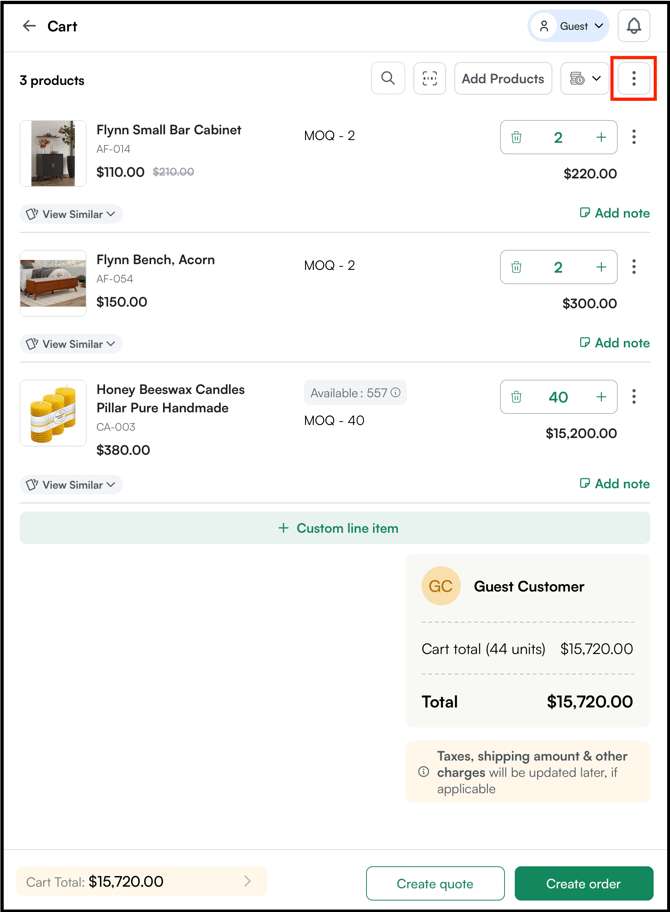Open the Flynn Bench product thumbnail

tap(53, 283)
